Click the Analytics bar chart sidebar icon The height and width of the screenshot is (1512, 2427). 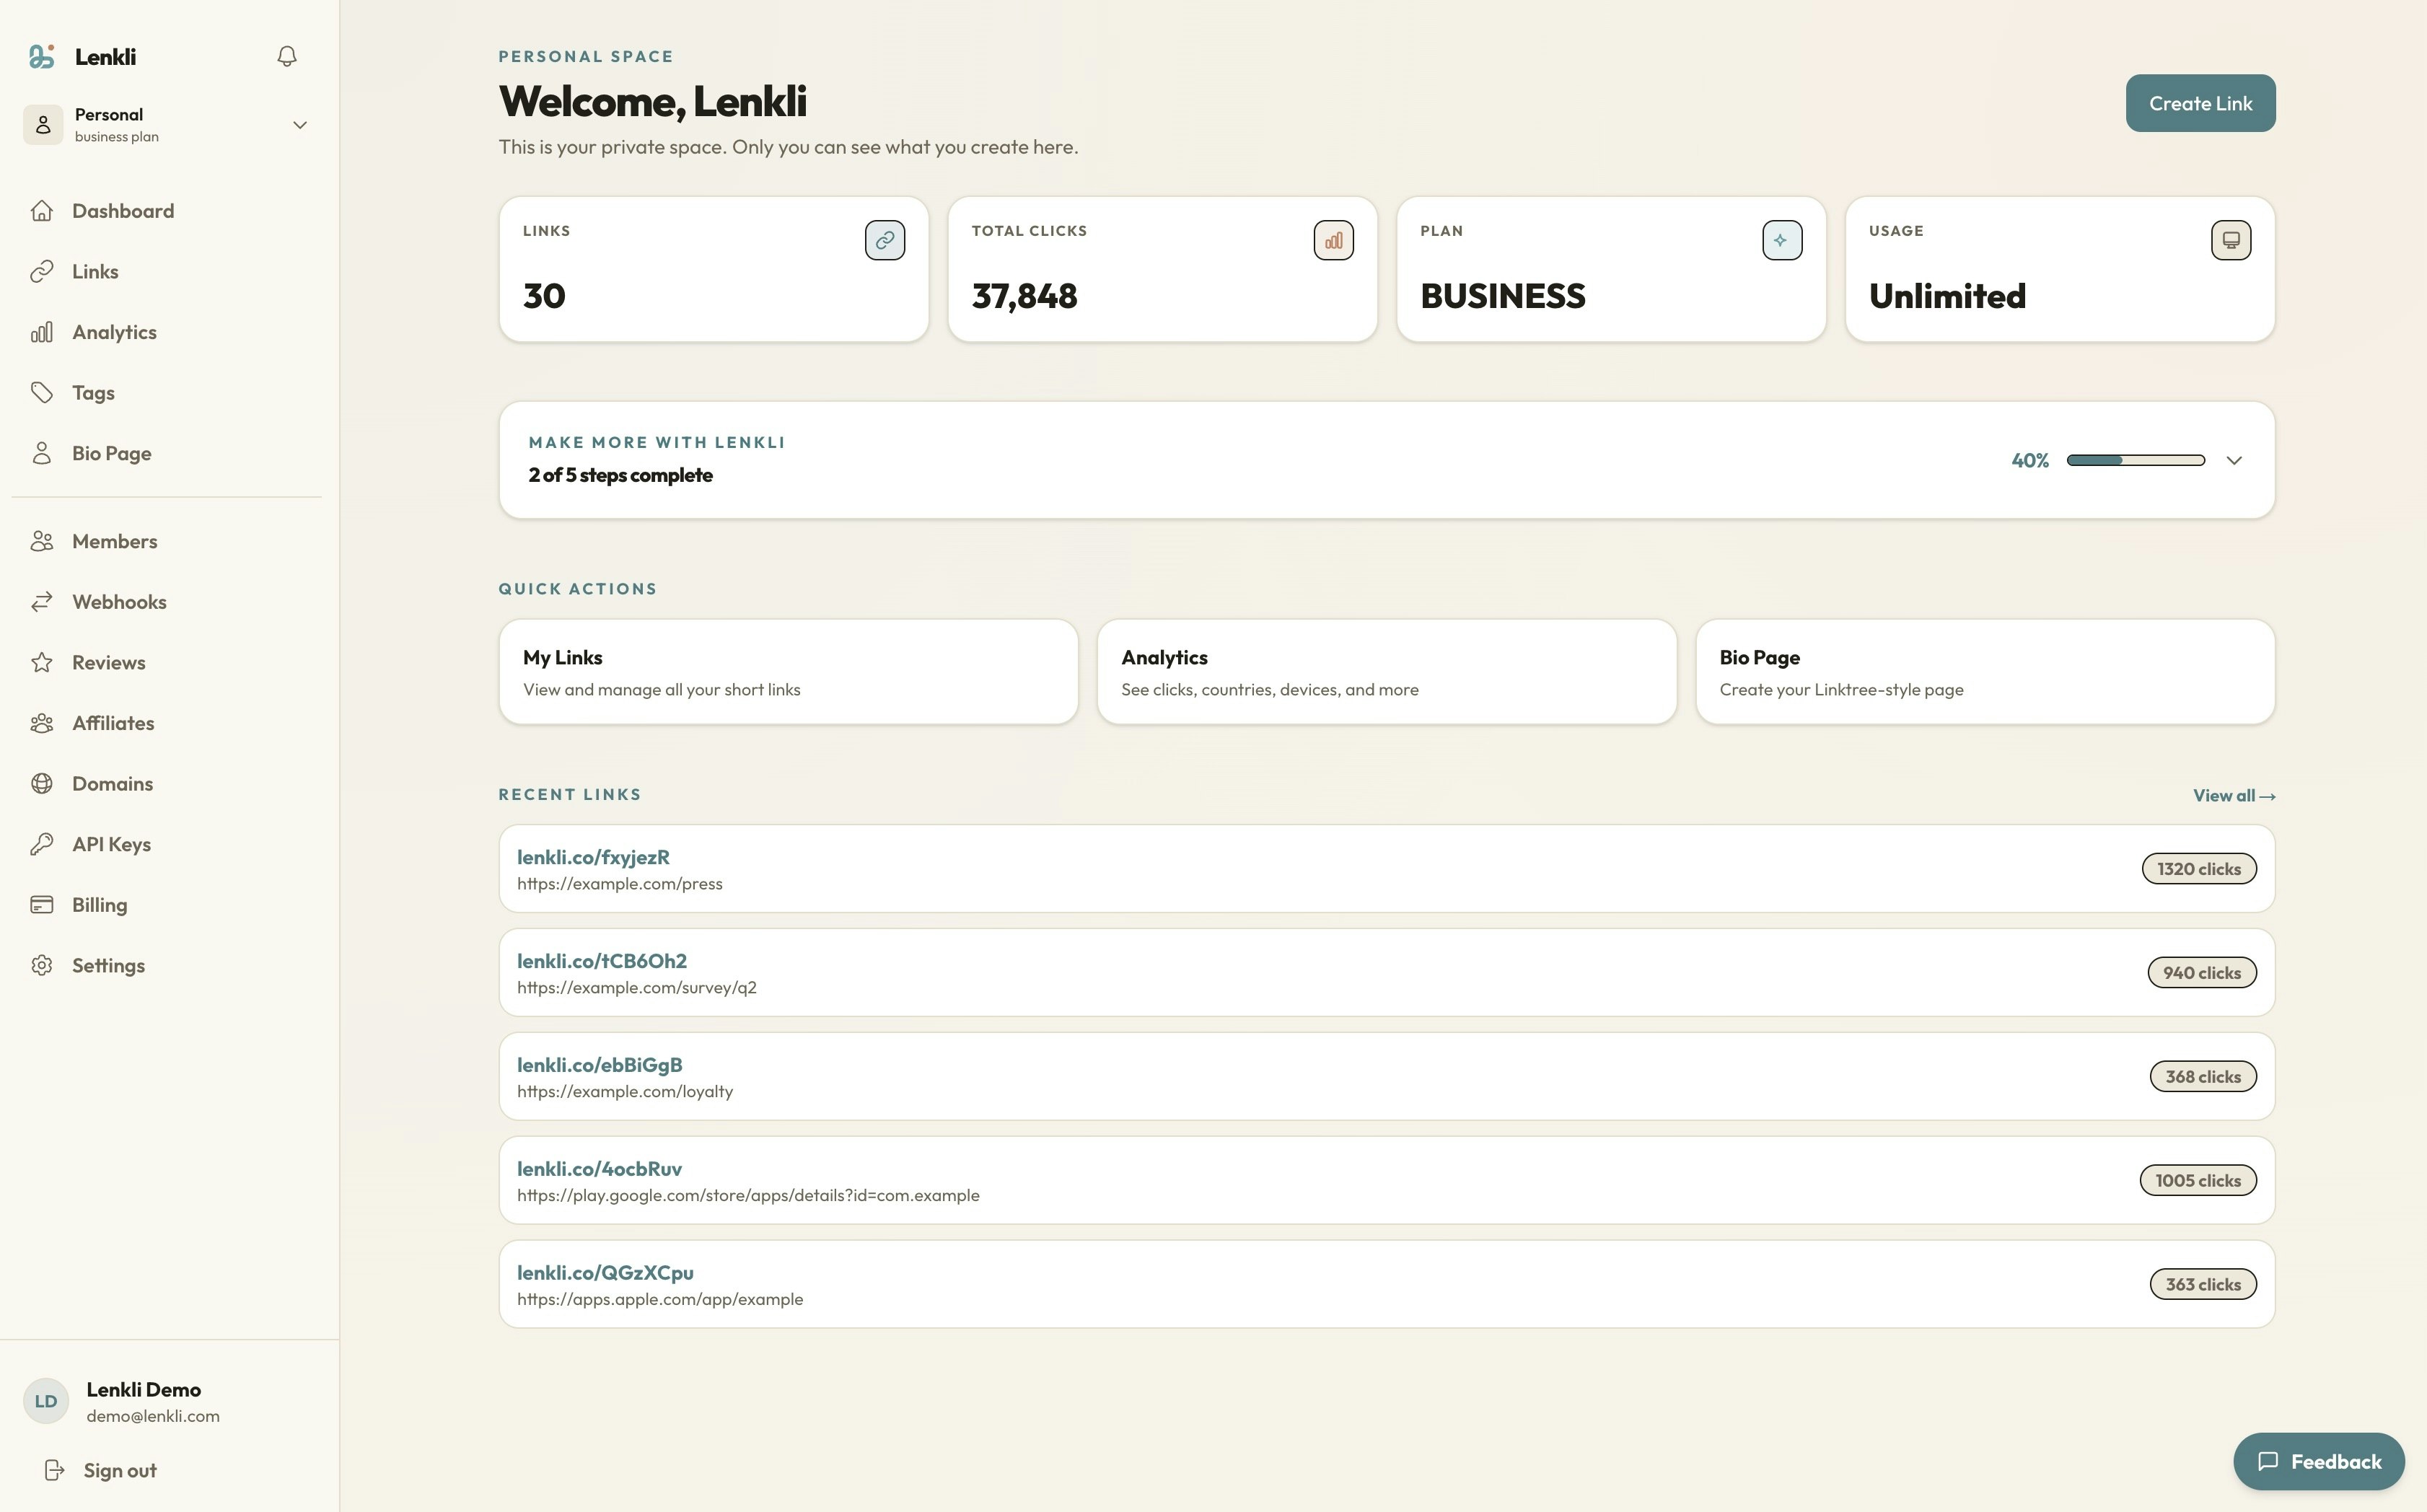[41, 332]
